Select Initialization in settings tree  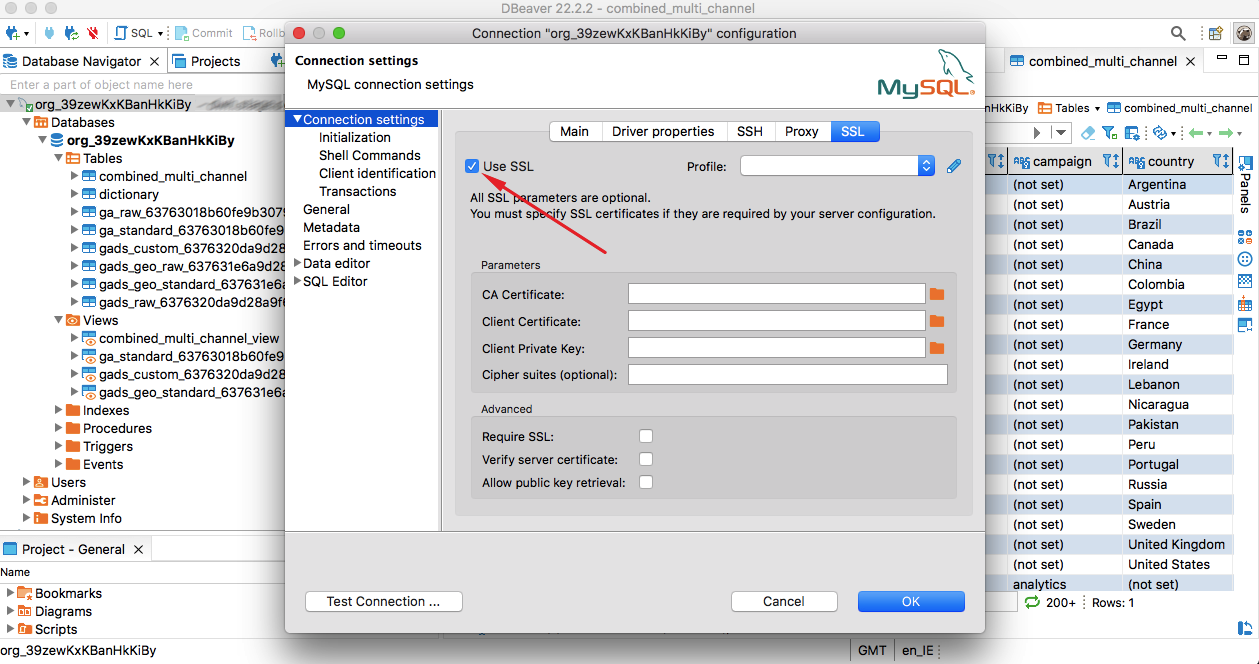(355, 137)
